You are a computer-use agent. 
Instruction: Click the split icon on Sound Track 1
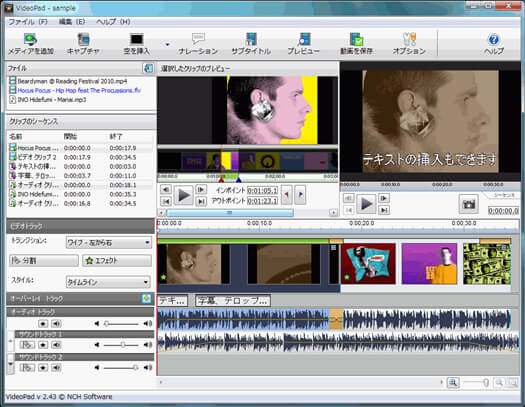(27, 344)
